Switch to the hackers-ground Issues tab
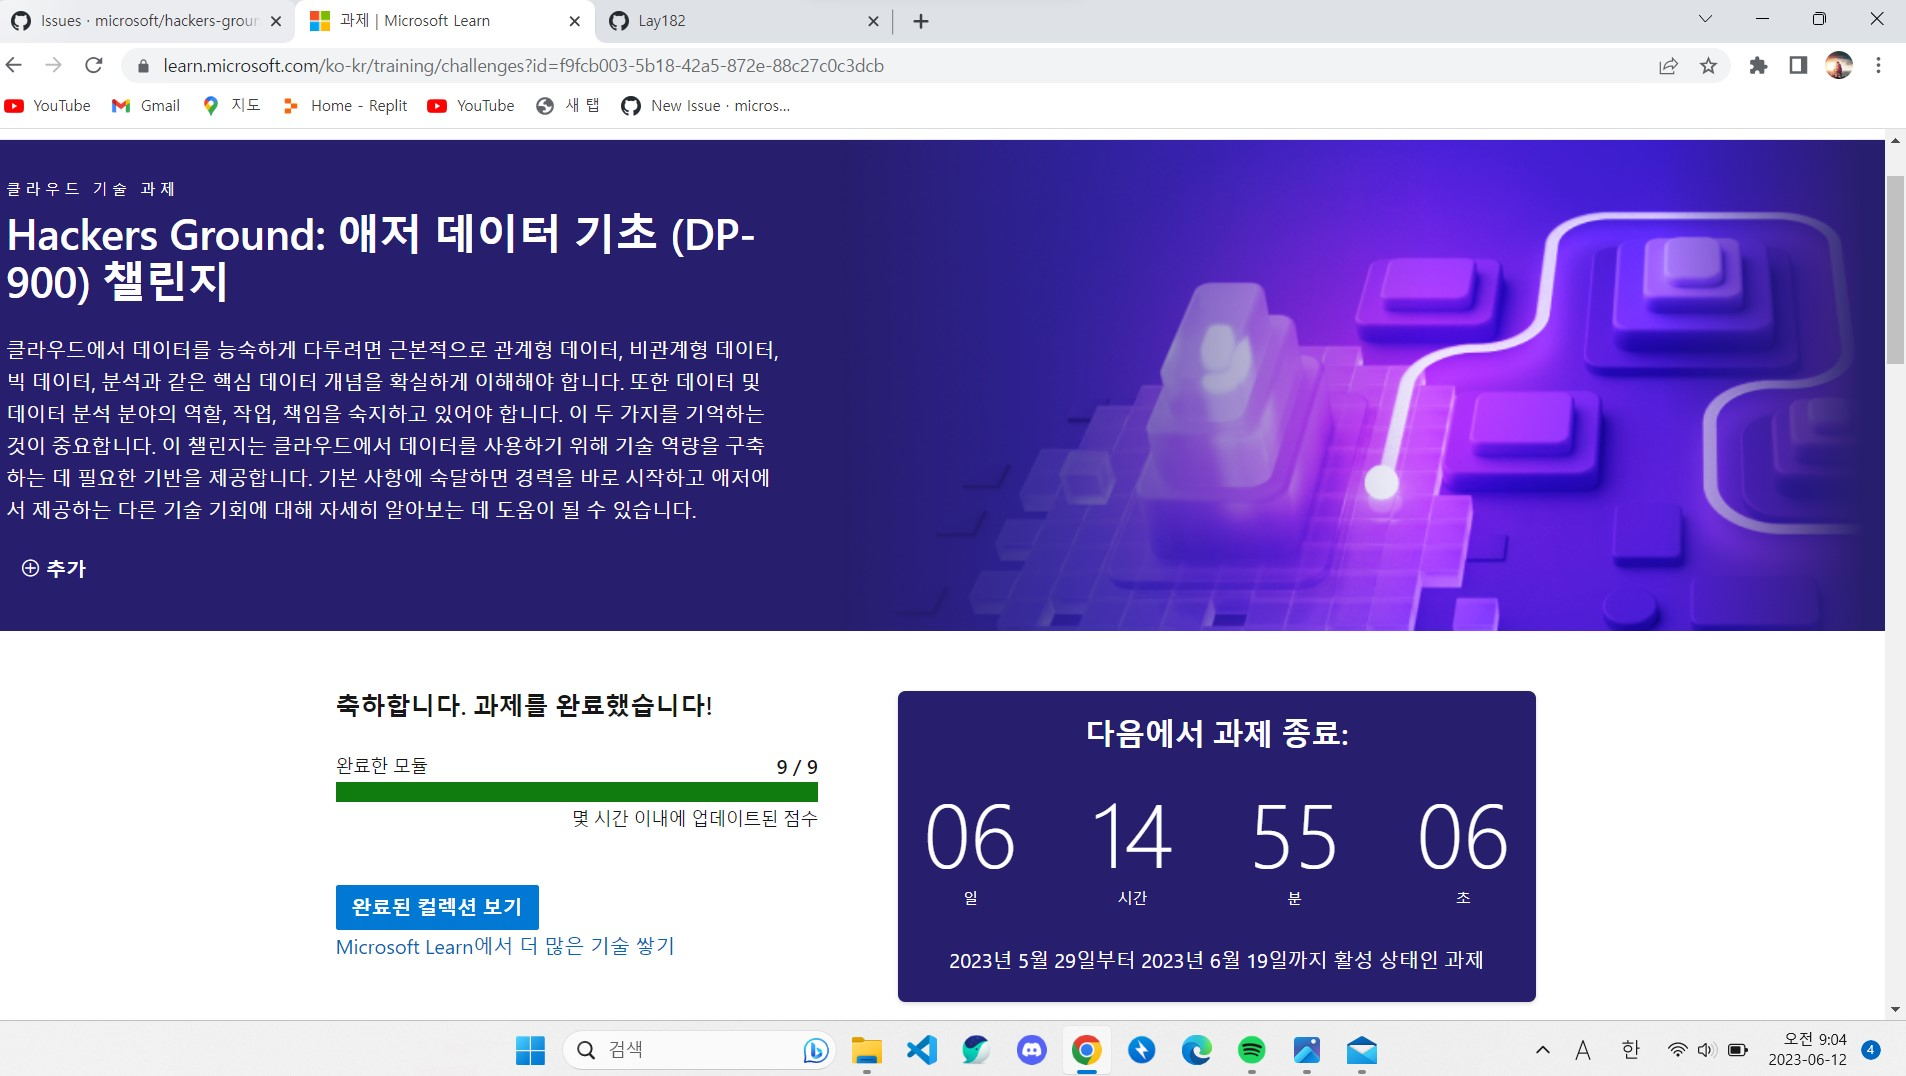Image resolution: width=1906 pixels, height=1076 pixels. 140,20
